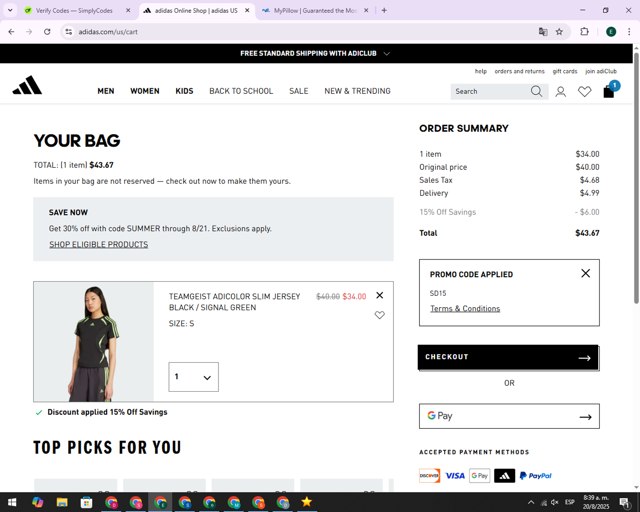
Task: Open File Explorer from taskbar
Action: 62,502
